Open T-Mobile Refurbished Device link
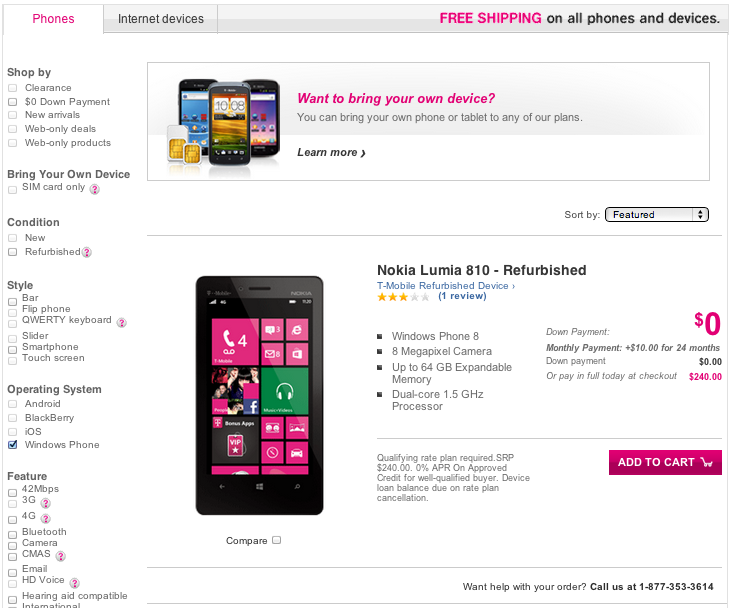732x608 pixels. coord(445,286)
